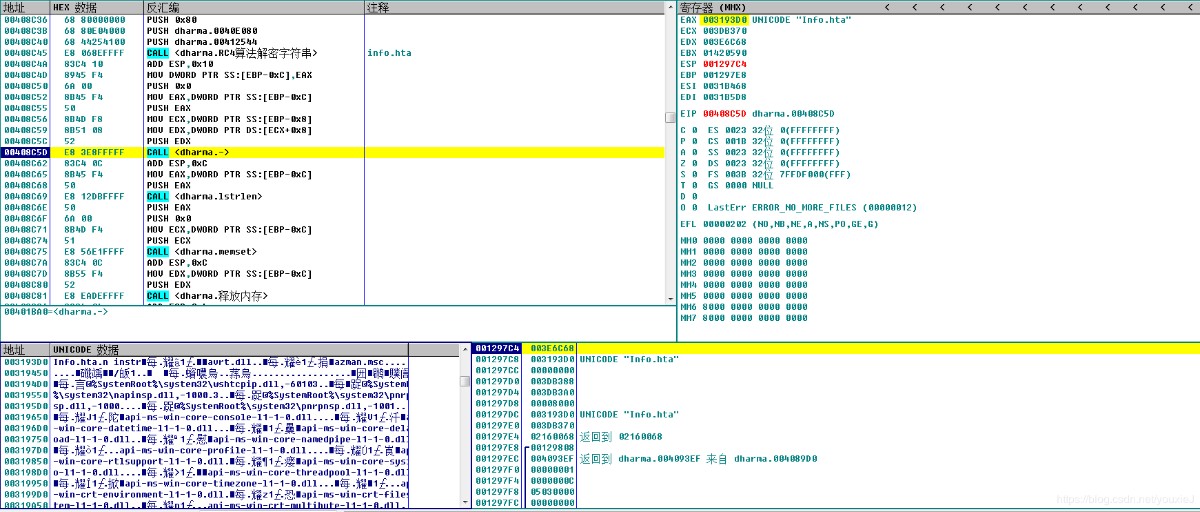Viewport: 1200px width, 512px height.
Task: Click the scroll-up arrow of disassembly scrollbar
Action: [671, 7]
